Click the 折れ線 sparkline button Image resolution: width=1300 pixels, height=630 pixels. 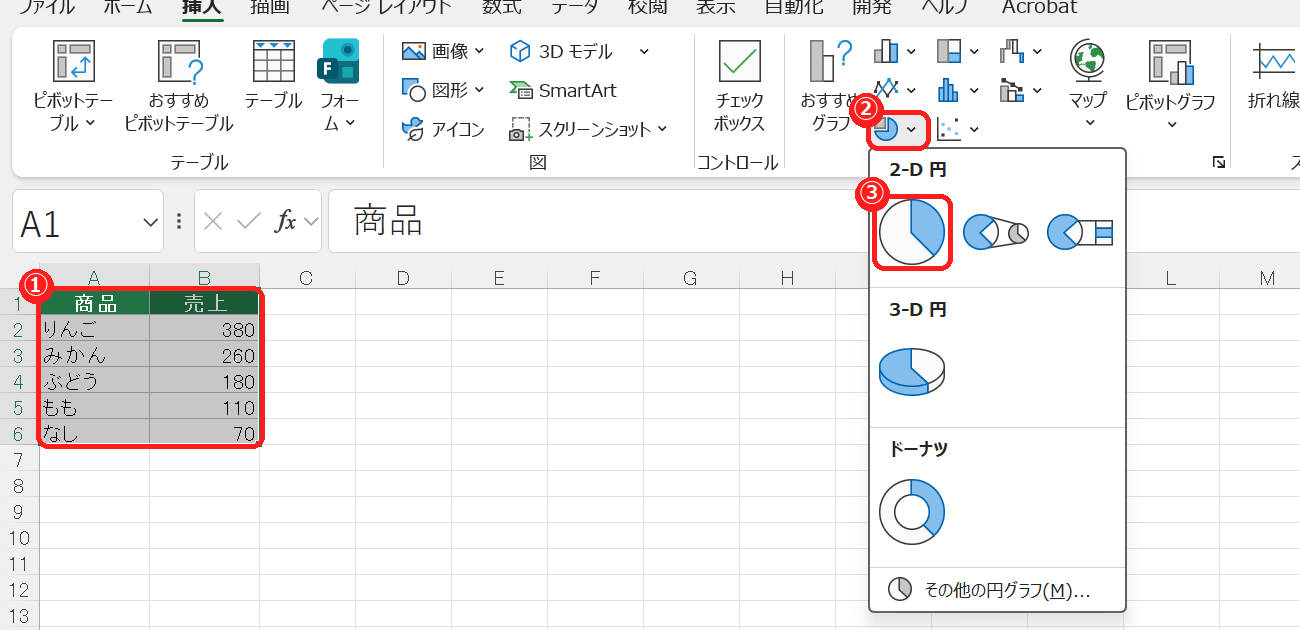click(1274, 76)
